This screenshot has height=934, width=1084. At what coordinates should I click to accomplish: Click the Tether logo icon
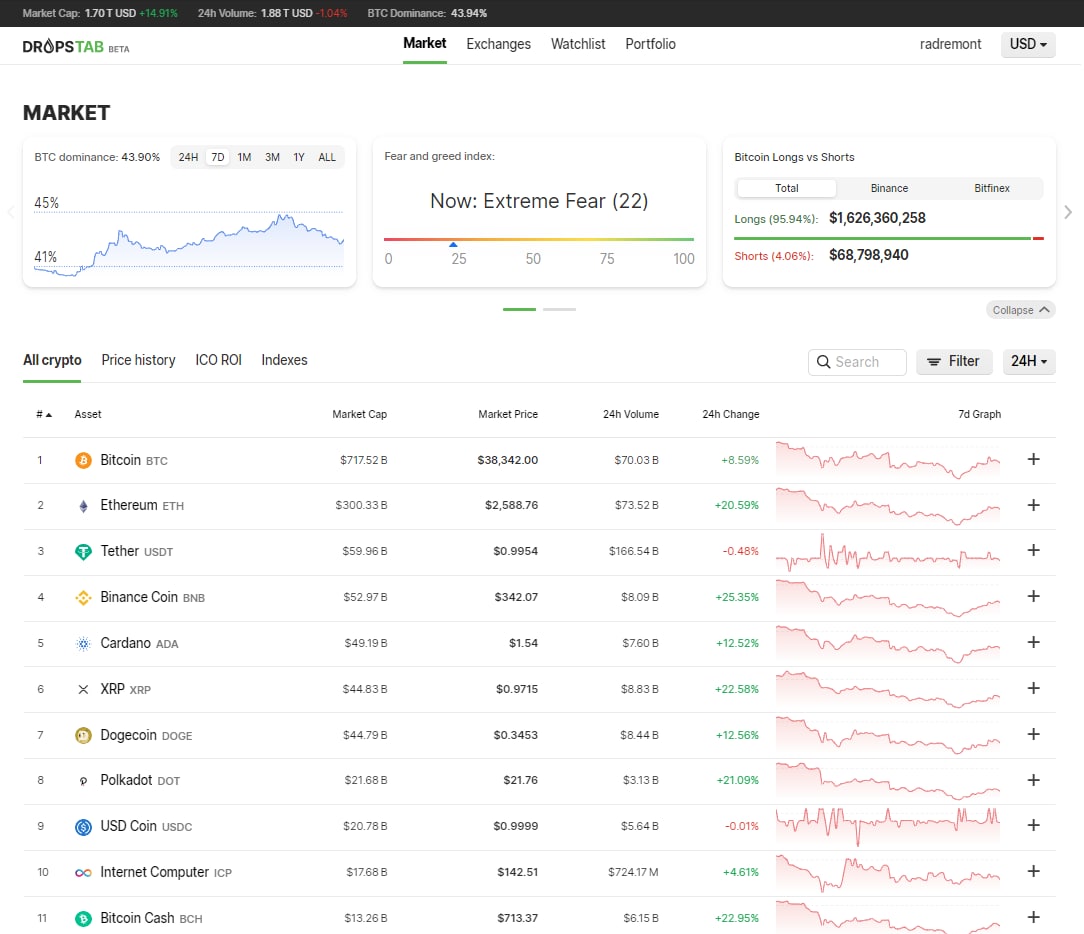(83, 552)
